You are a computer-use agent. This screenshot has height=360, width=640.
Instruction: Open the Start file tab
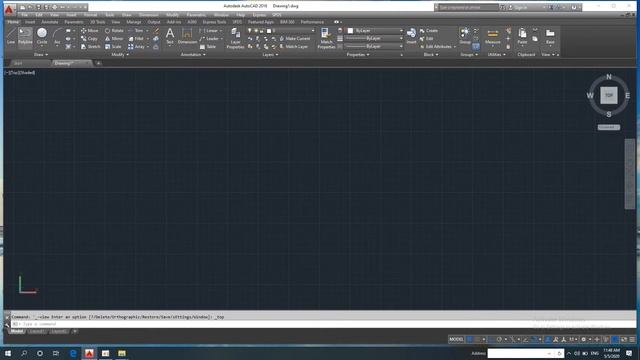[18, 63]
